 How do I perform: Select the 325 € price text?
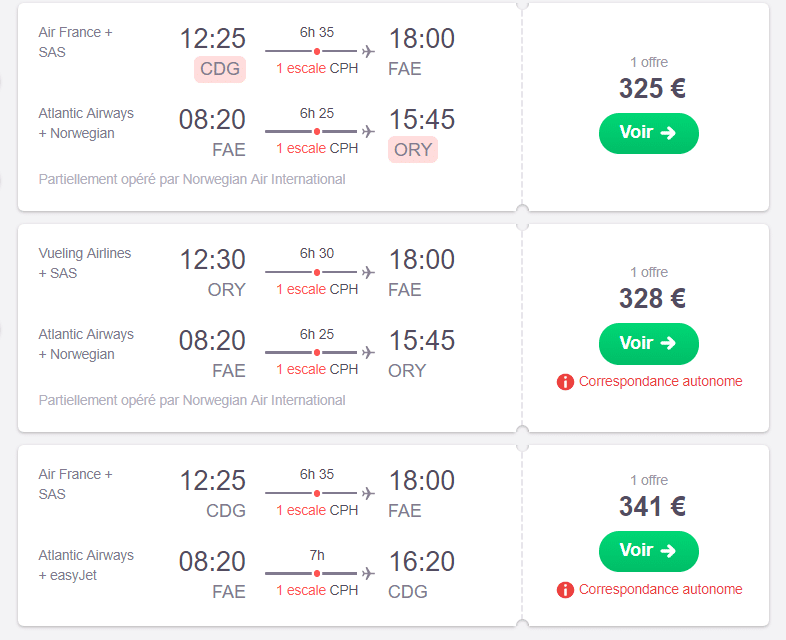coord(652,89)
